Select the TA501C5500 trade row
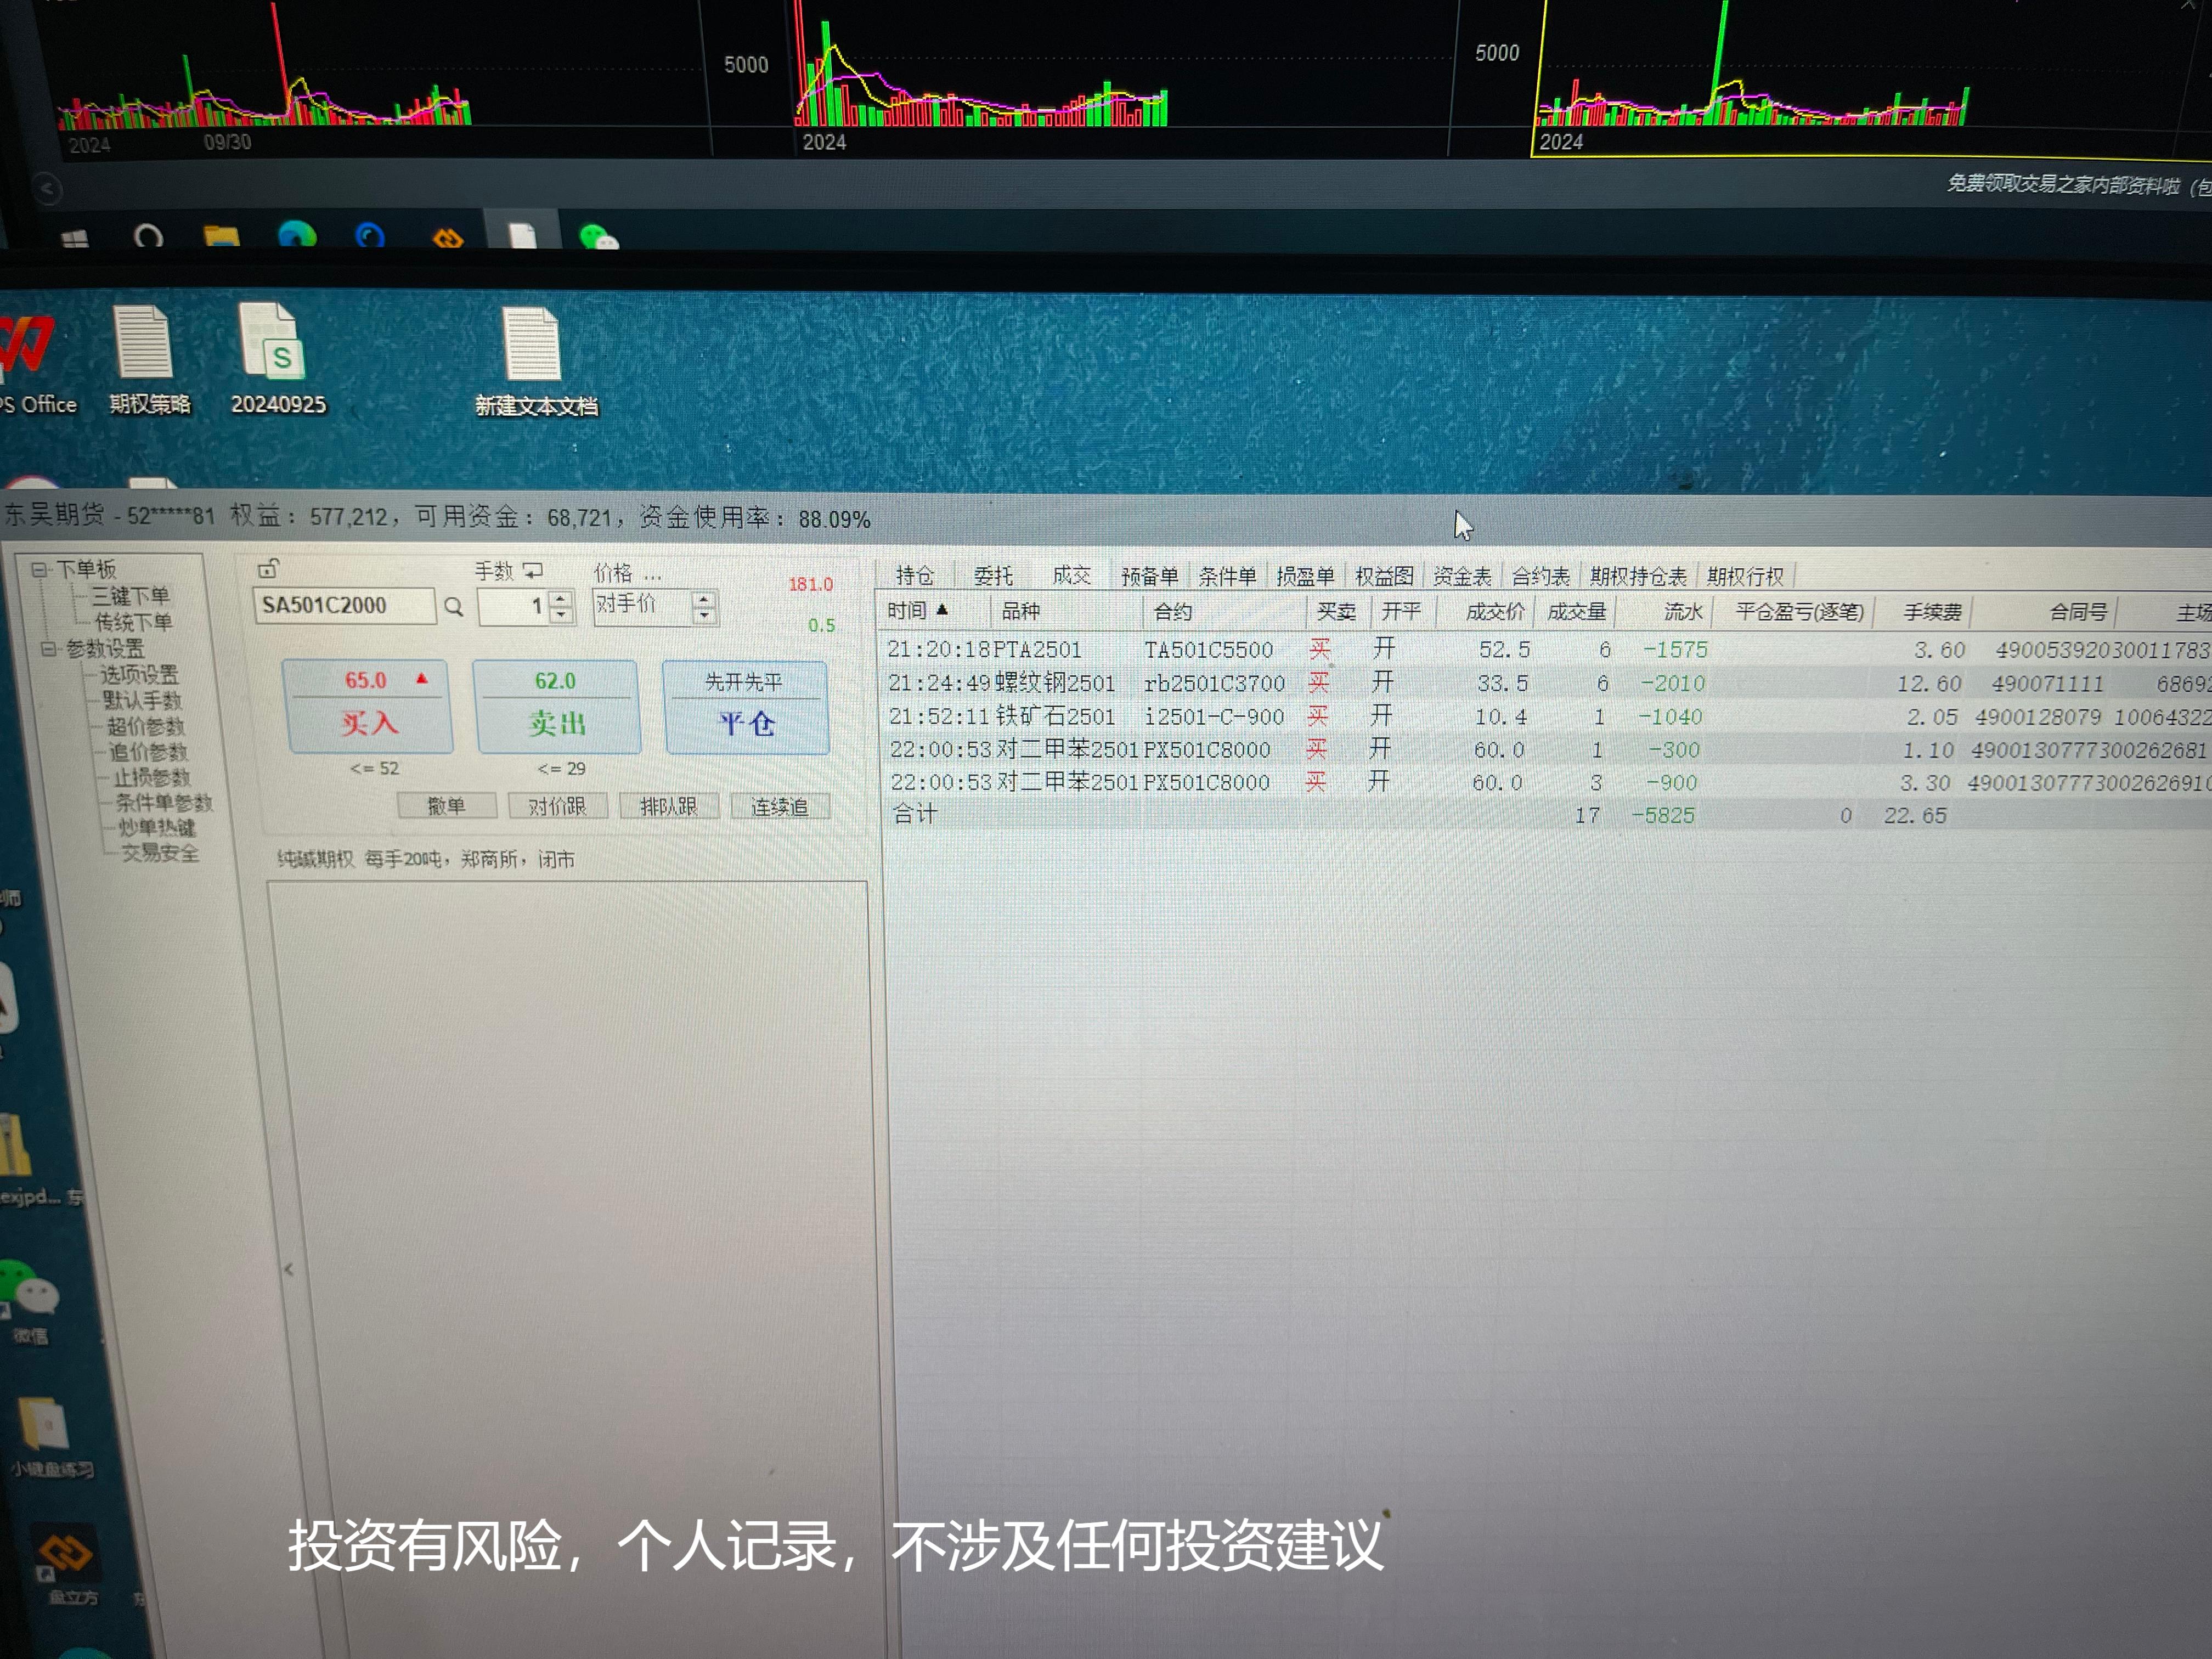The height and width of the screenshot is (1659, 2212). click(x=1546, y=650)
